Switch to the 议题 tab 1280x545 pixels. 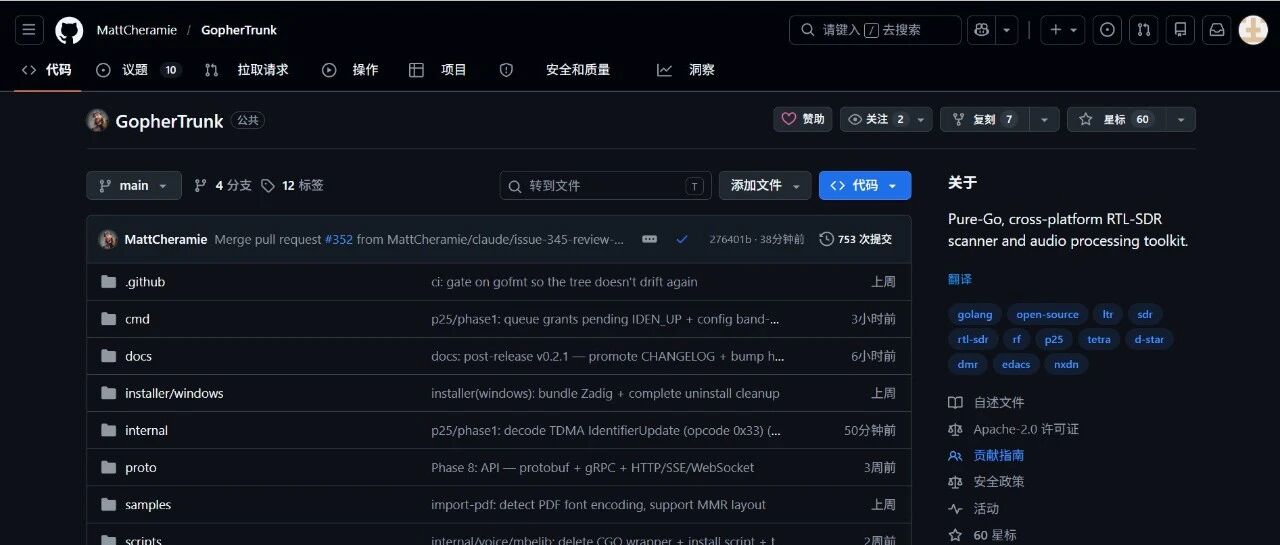click(138, 70)
